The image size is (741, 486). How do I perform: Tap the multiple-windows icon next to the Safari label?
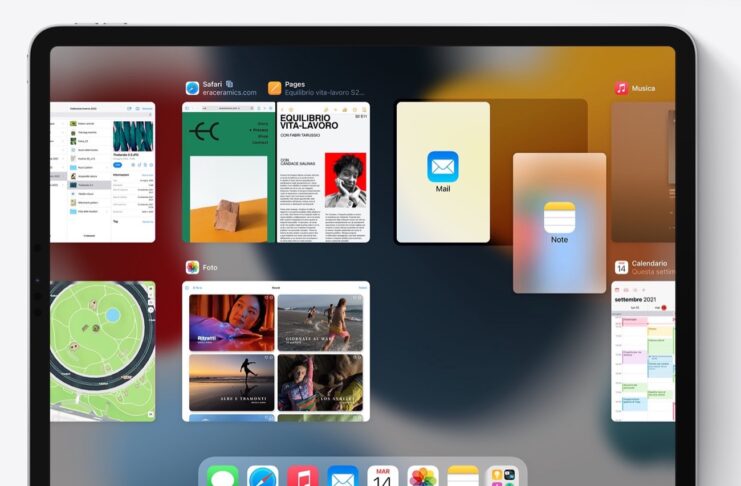(x=230, y=84)
